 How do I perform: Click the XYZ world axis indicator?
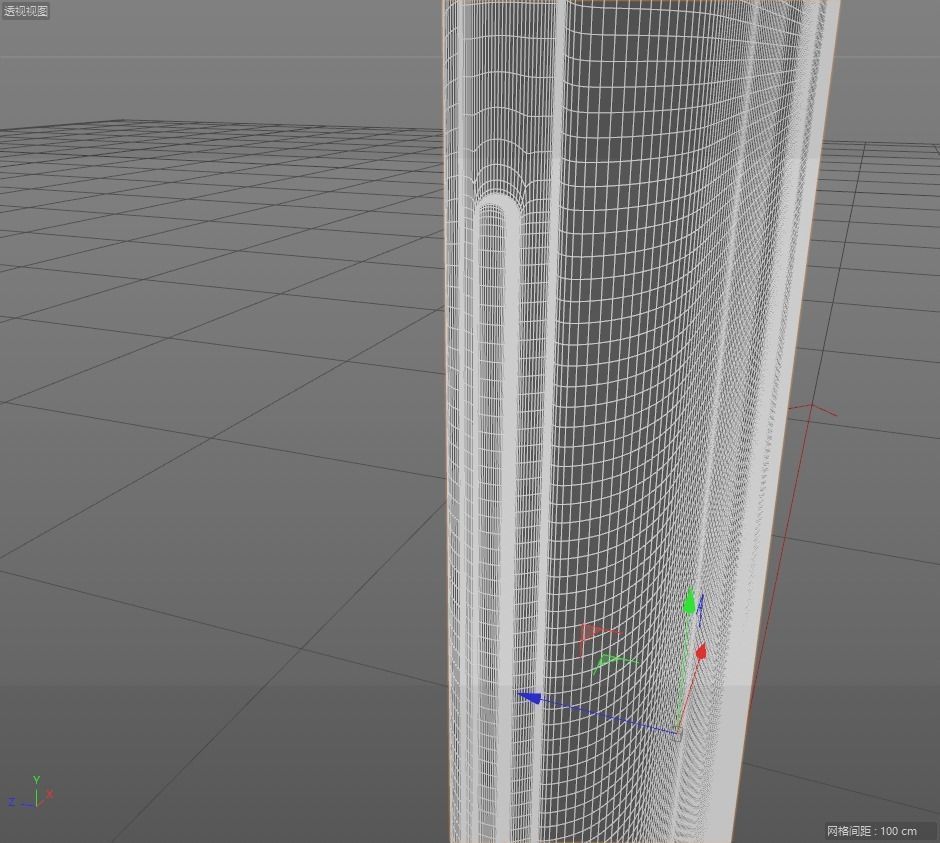tap(31, 792)
